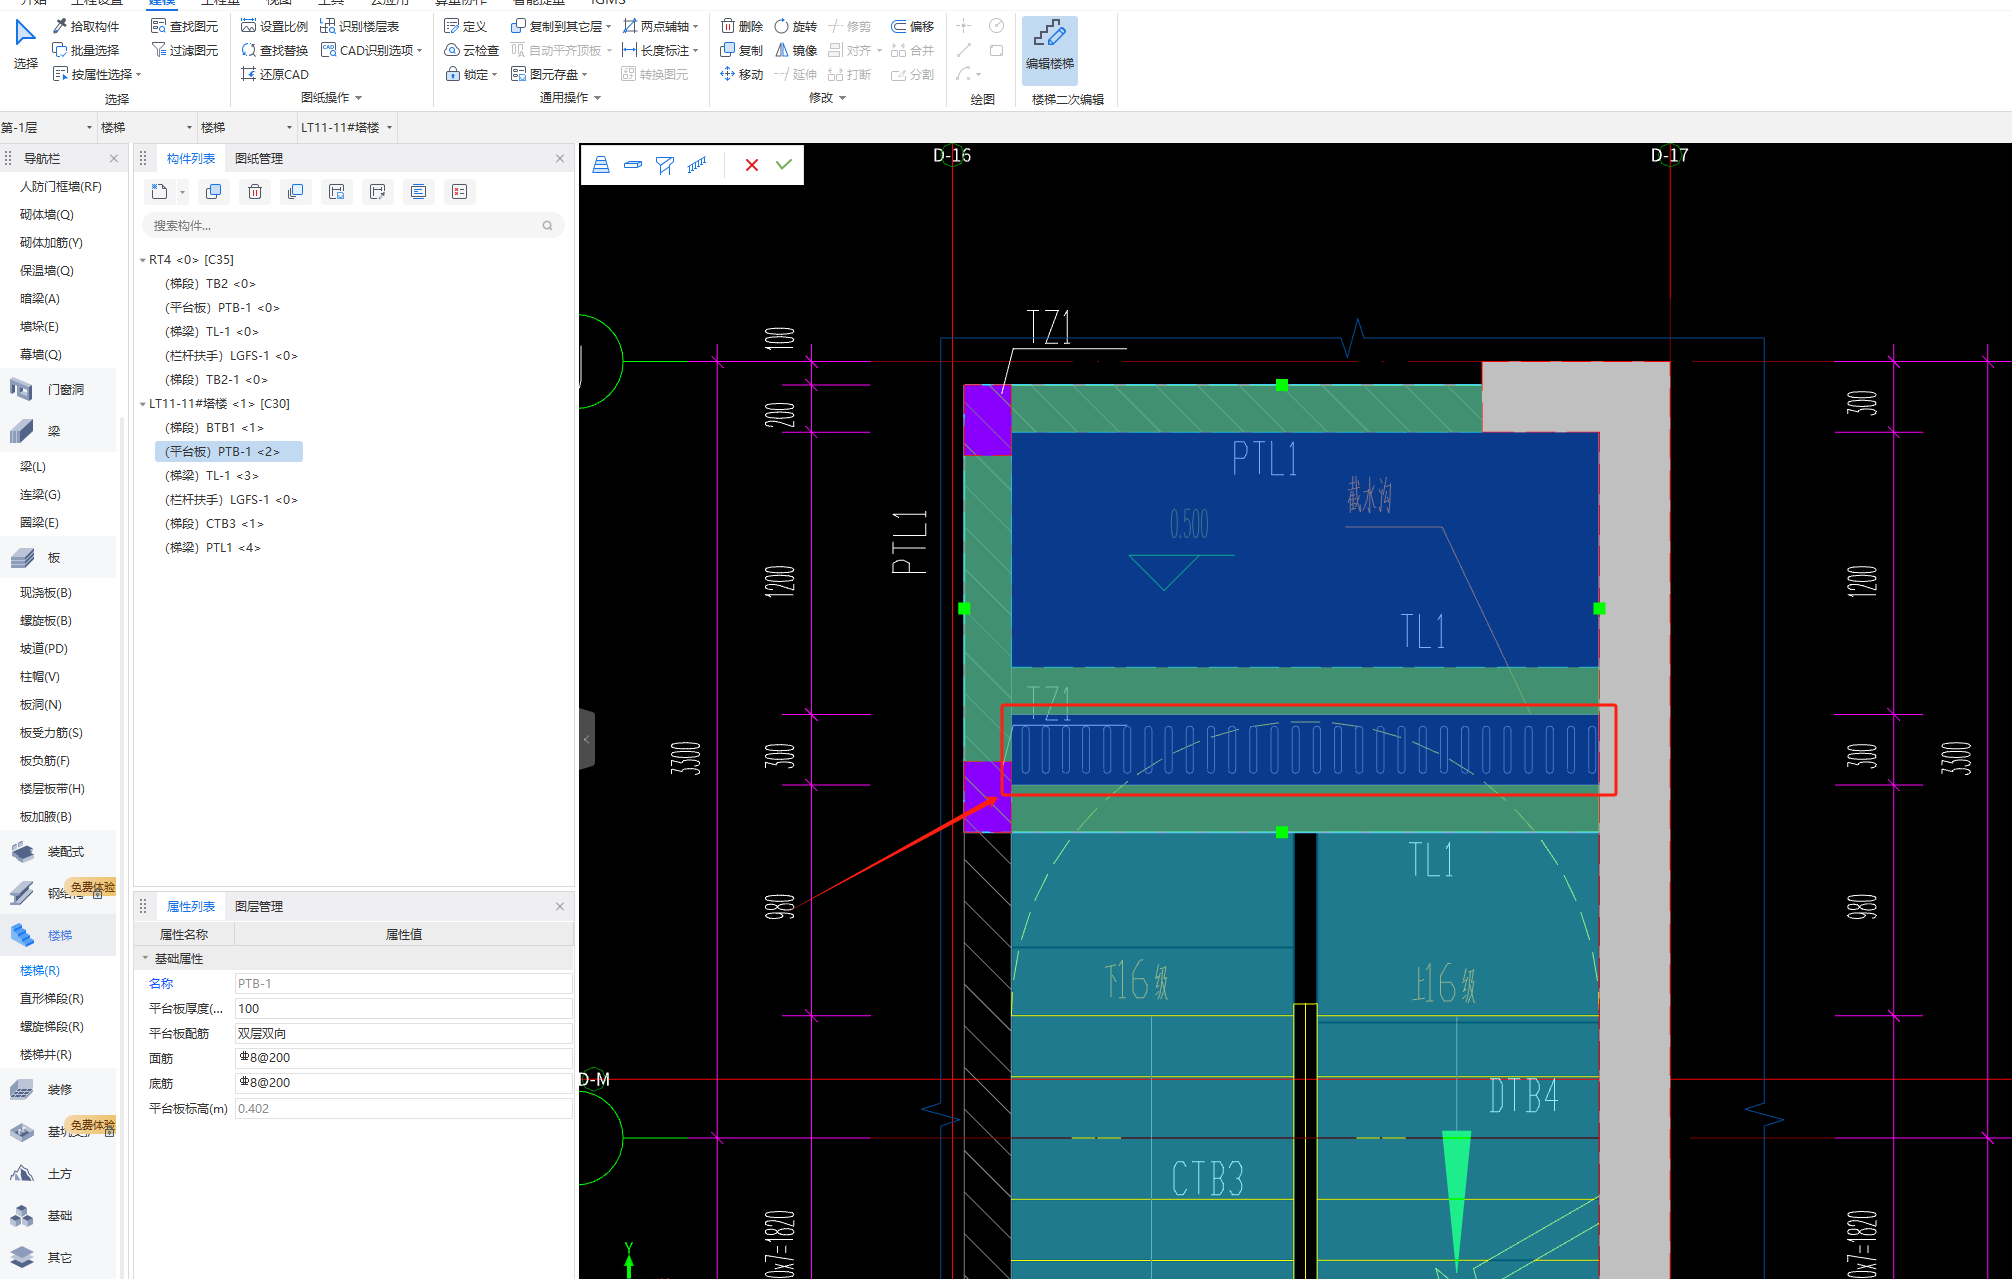The width and height of the screenshot is (2012, 1279).
Task: Open 复制到其它层 dropdown
Action: (608, 27)
